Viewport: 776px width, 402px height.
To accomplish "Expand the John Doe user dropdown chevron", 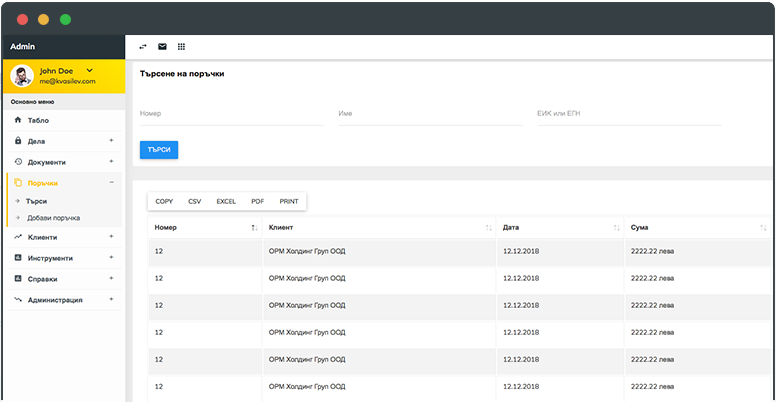I will [x=90, y=71].
